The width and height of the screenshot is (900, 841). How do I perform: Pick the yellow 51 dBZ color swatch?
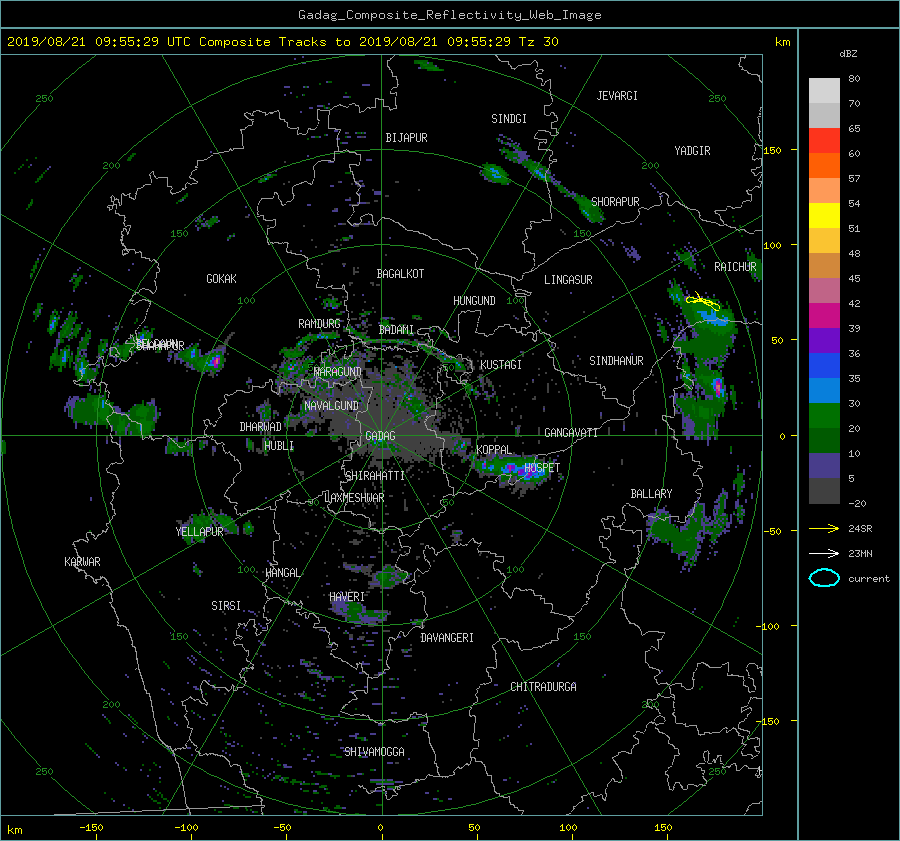(x=824, y=216)
